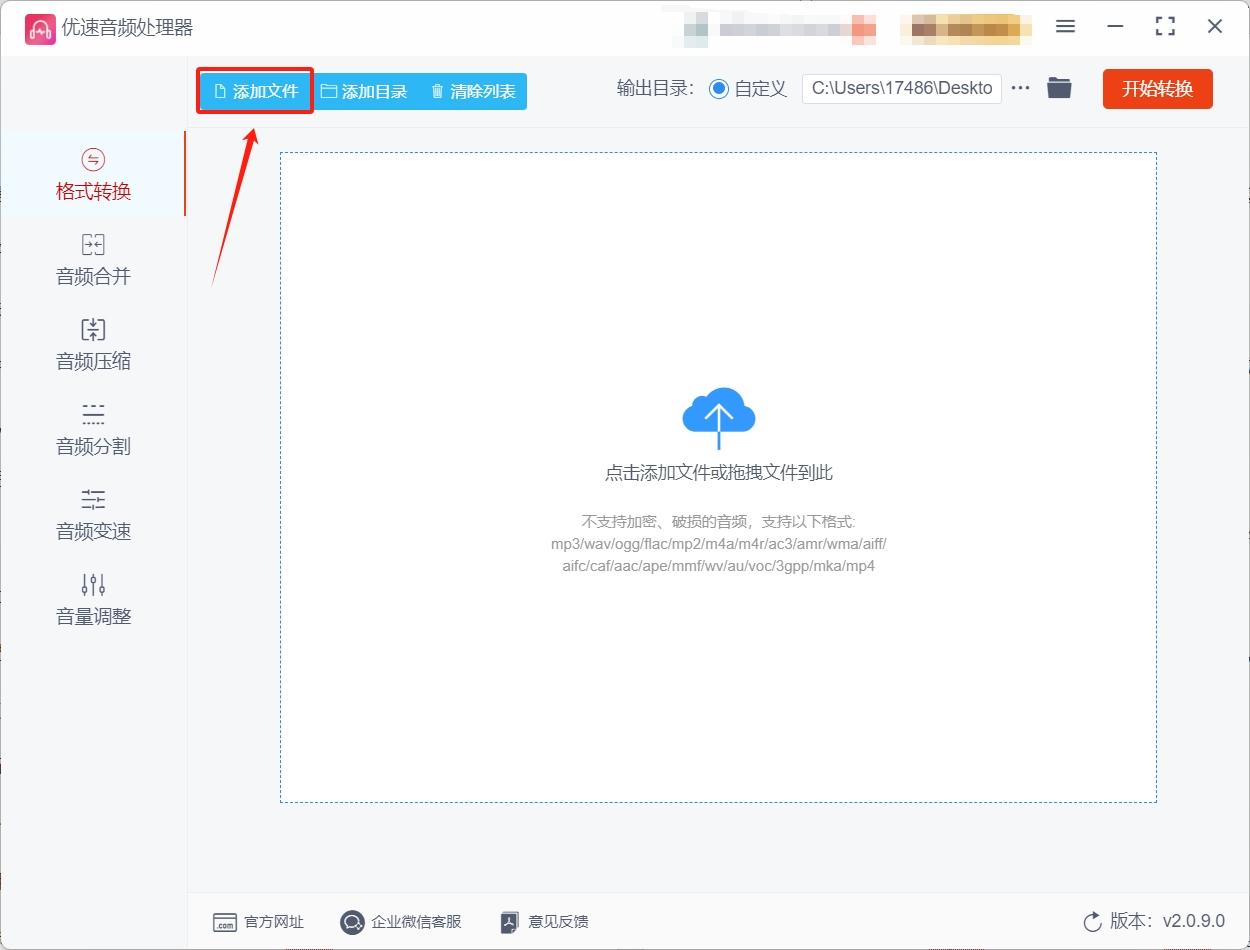Click 添加目录 to add a folder
The height and width of the screenshot is (950, 1250).
click(364, 90)
